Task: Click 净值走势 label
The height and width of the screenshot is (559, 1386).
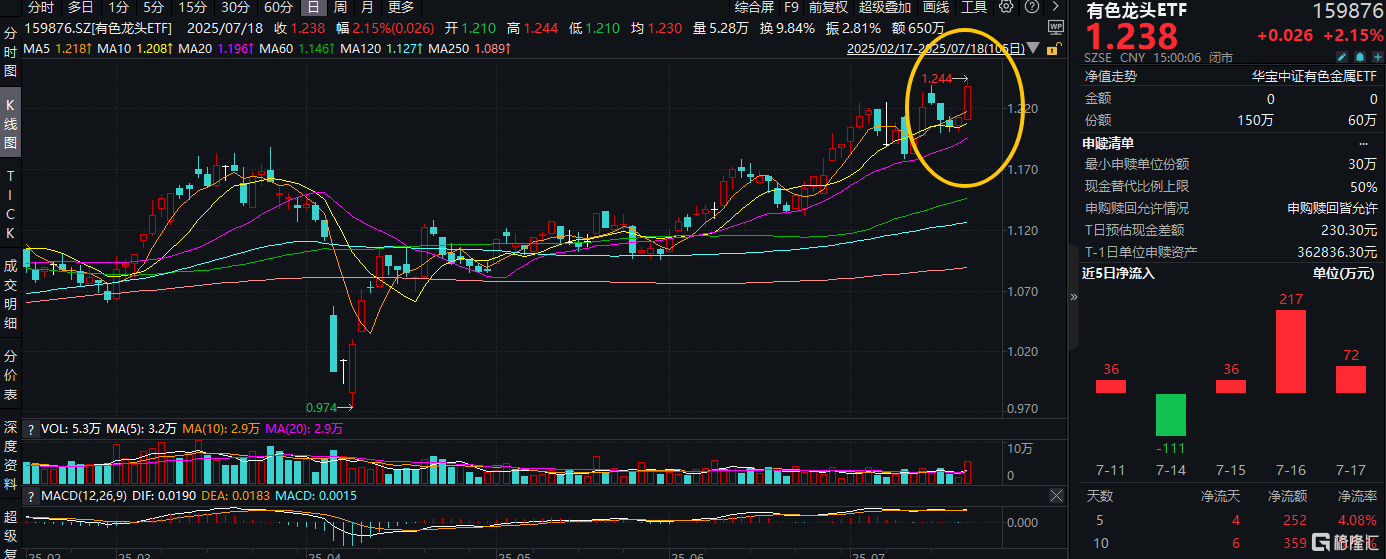Action: pos(1110,75)
